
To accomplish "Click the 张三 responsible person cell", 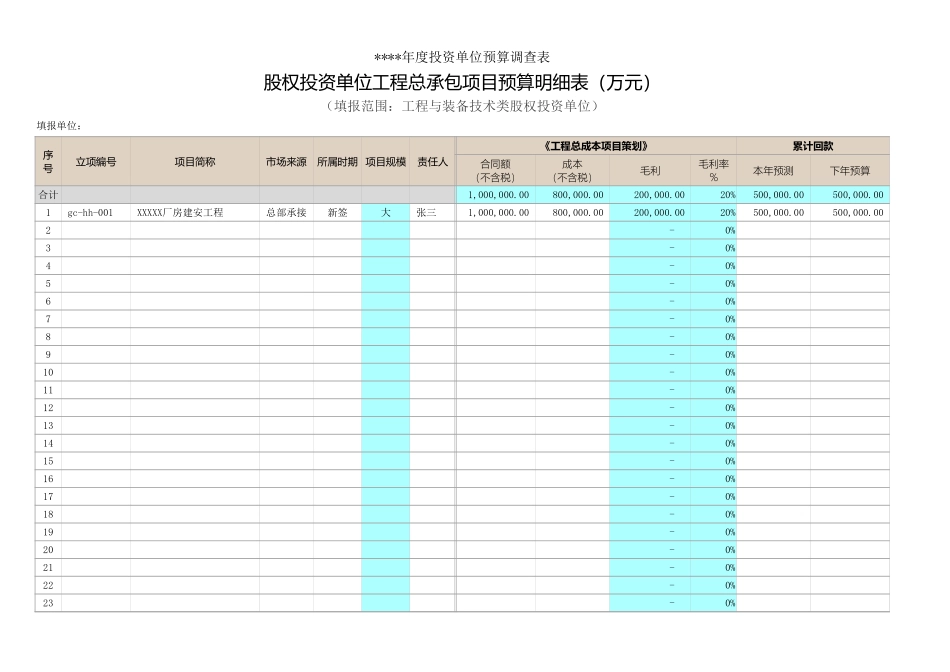I will [430, 212].
